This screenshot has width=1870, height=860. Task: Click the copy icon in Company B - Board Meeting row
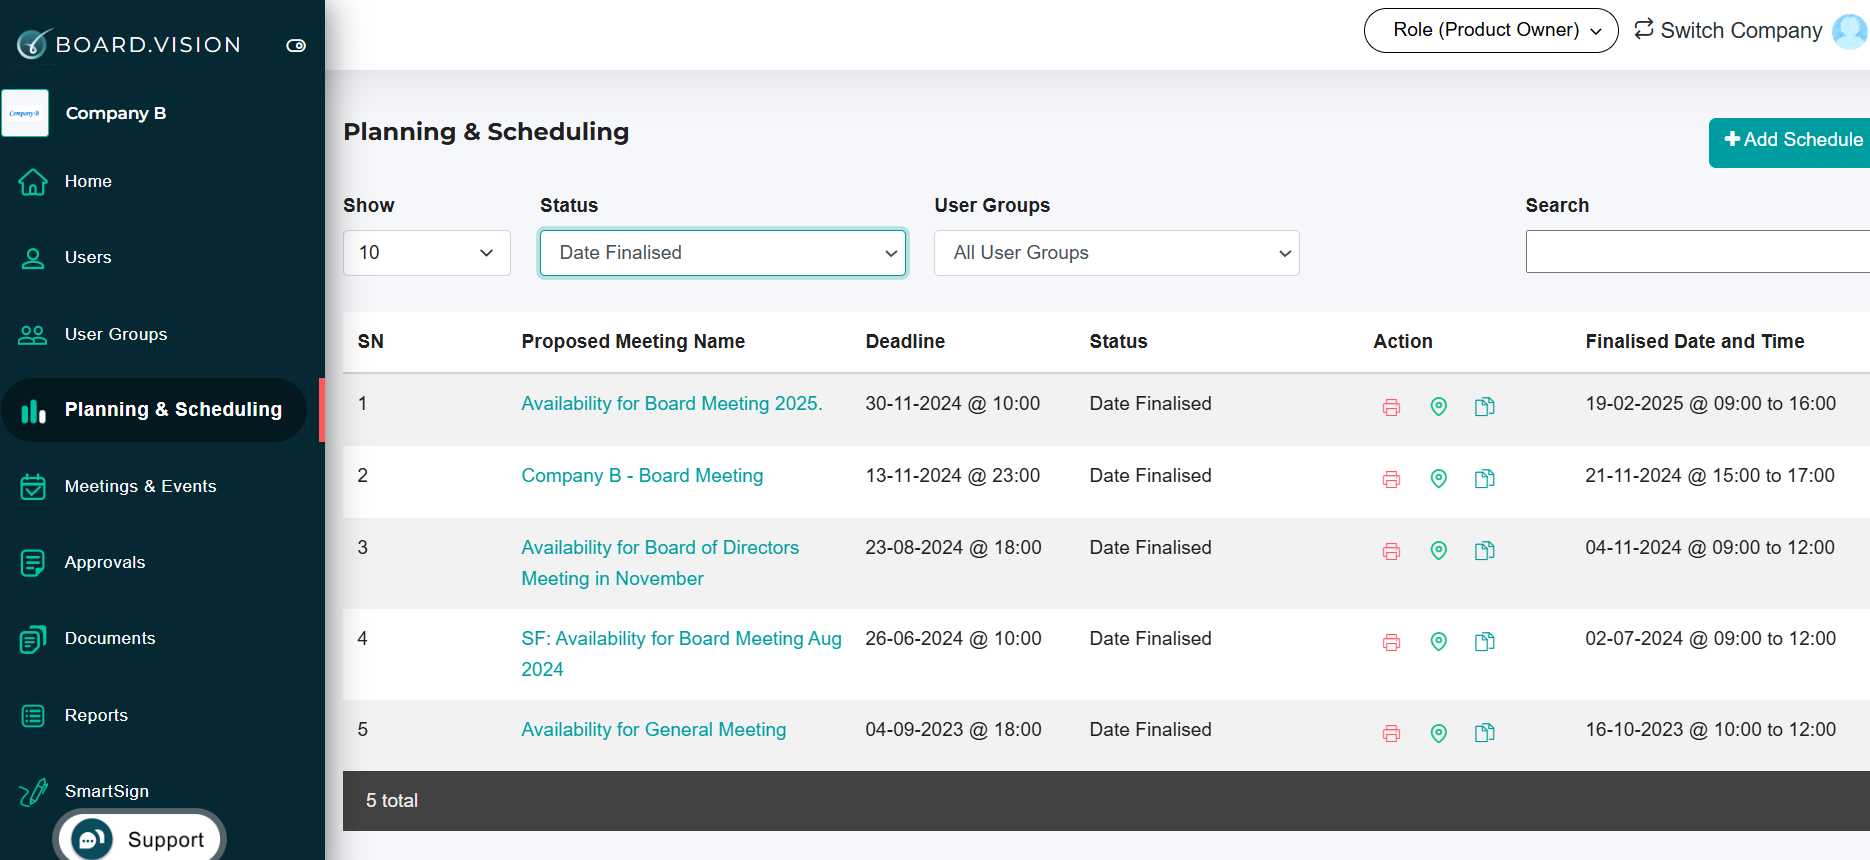click(x=1485, y=478)
